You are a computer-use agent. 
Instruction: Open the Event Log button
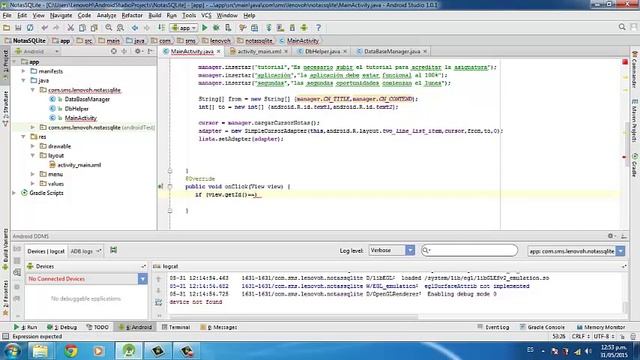(x=493, y=327)
